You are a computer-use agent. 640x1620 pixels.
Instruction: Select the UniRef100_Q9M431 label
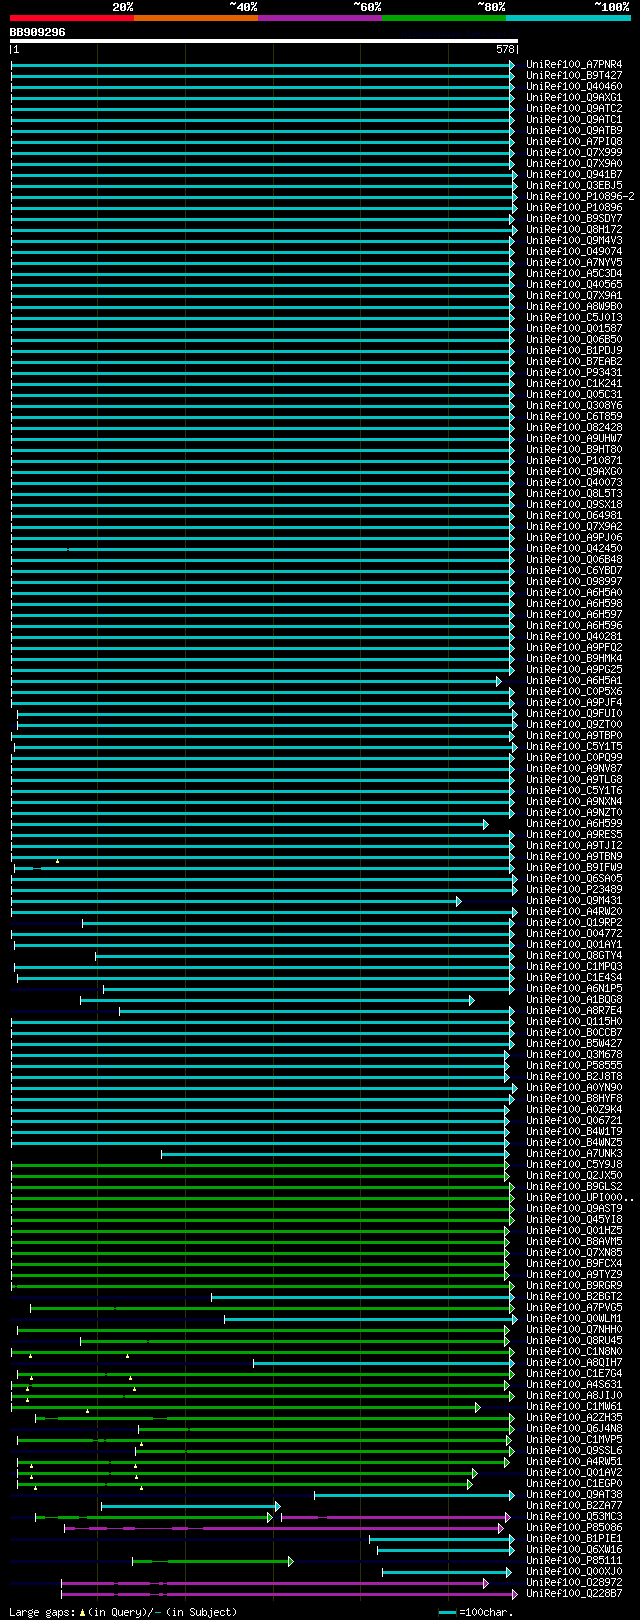[574, 901]
